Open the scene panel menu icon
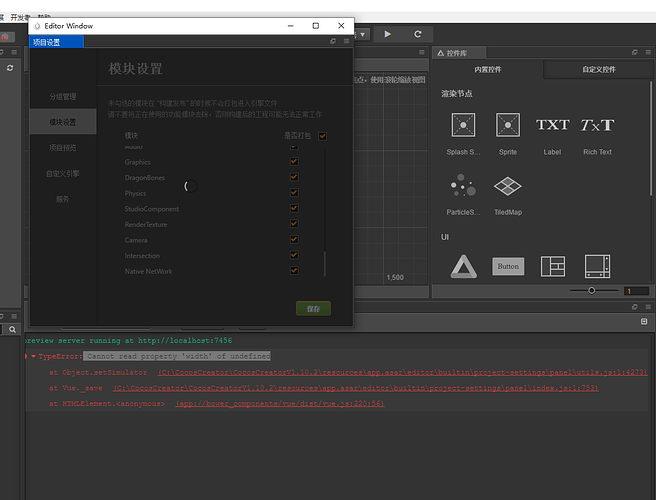656x500 pixels. coord(422,52)
